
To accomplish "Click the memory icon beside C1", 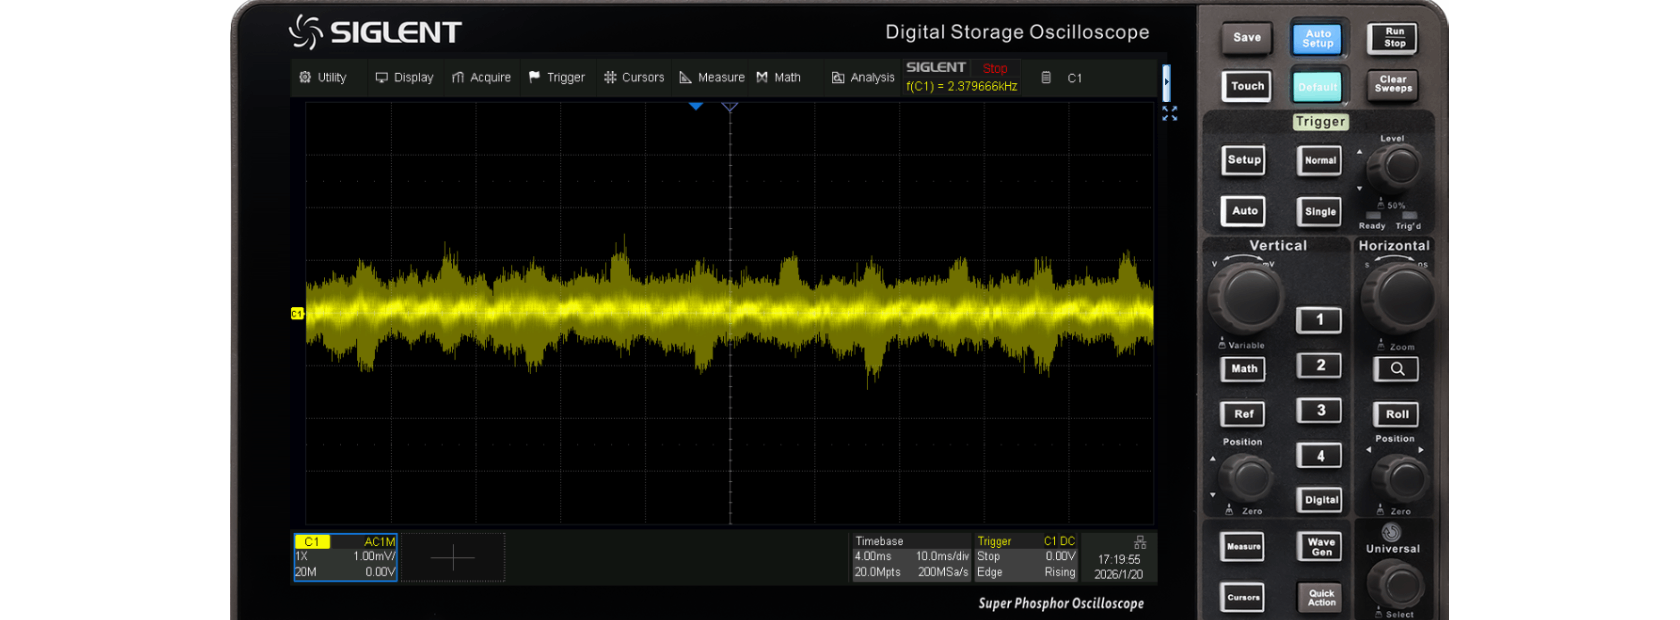I will tap(1046, 78).
